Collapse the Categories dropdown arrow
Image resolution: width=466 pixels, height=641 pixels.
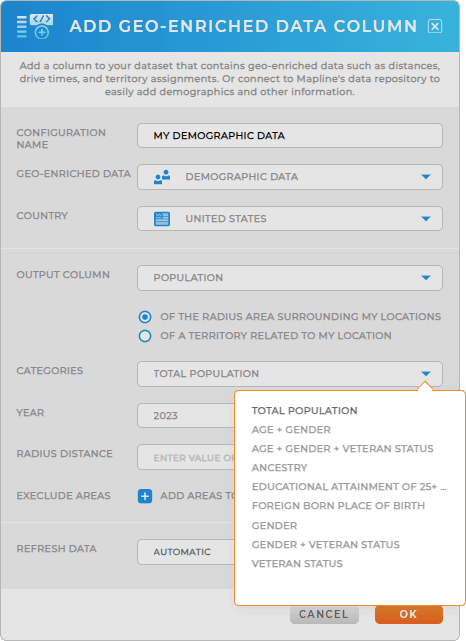(426, 374)
